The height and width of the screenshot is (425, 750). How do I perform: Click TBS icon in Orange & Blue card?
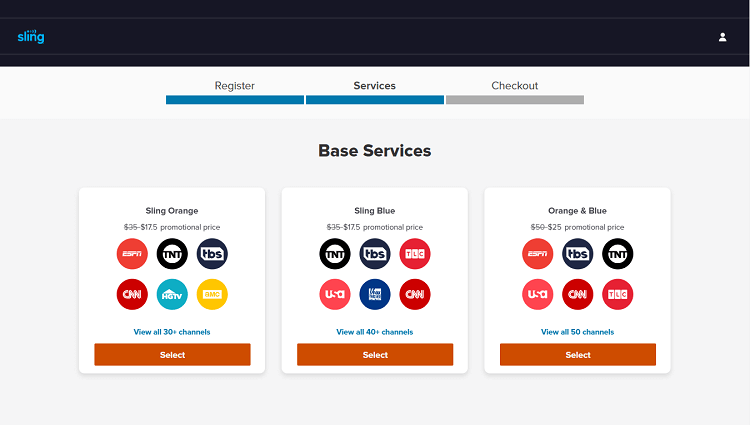pos(578,254)
